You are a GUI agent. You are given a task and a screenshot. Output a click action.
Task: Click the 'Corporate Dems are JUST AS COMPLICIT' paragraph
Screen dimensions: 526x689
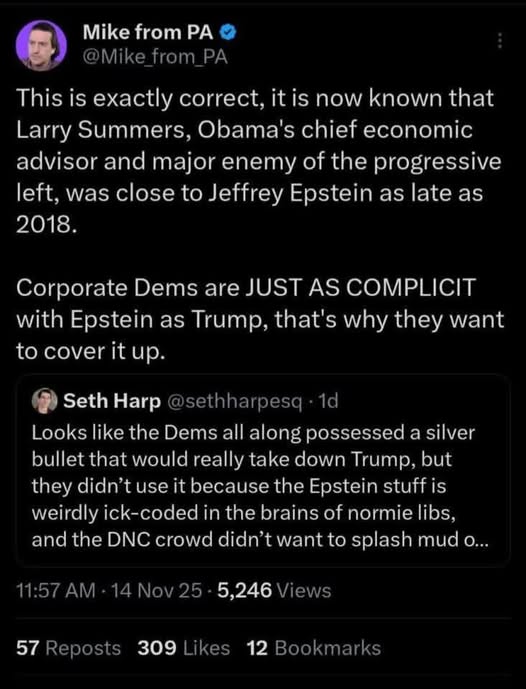260,319
